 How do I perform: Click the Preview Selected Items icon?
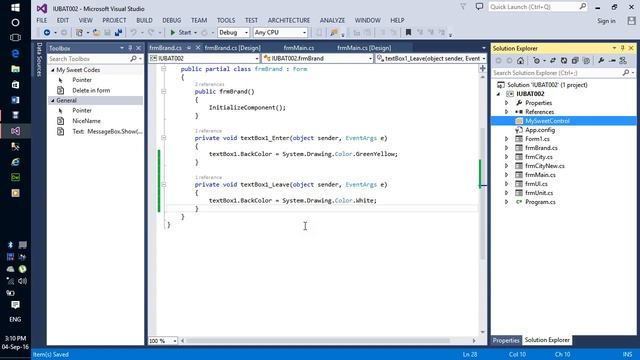(x=612, y=60)
